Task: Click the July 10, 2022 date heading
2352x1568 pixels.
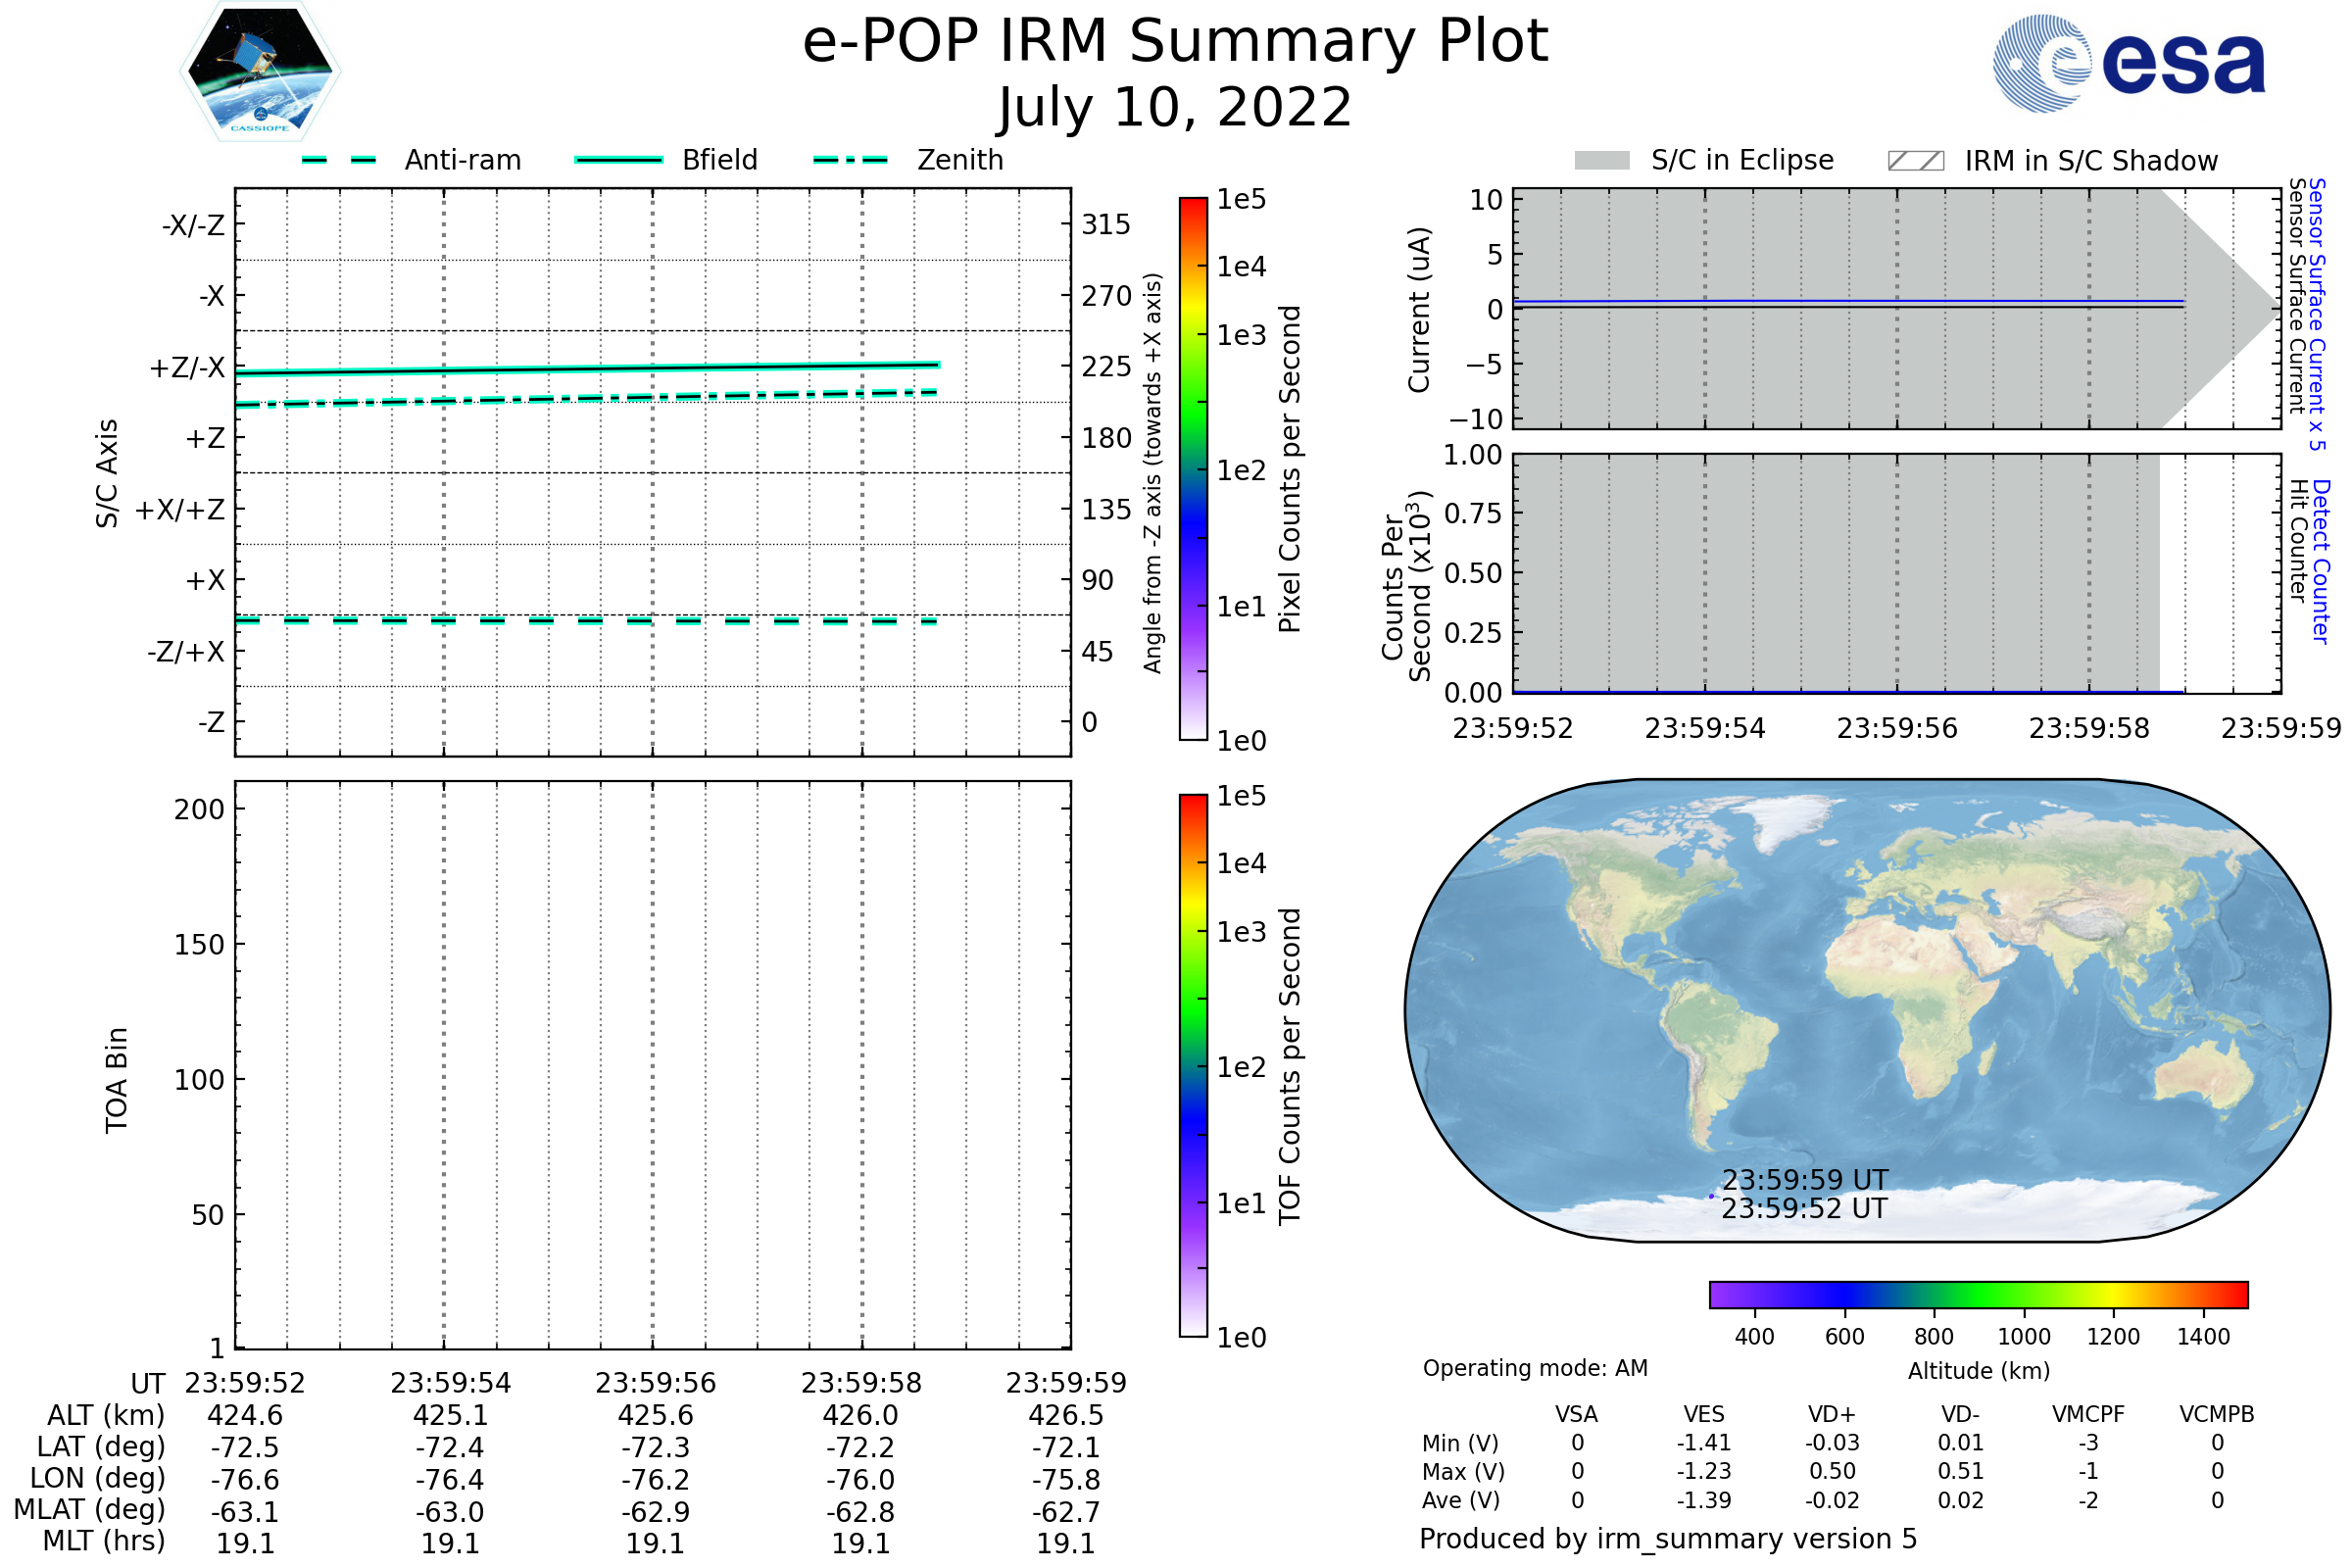Action: [x=1175, y=108]
